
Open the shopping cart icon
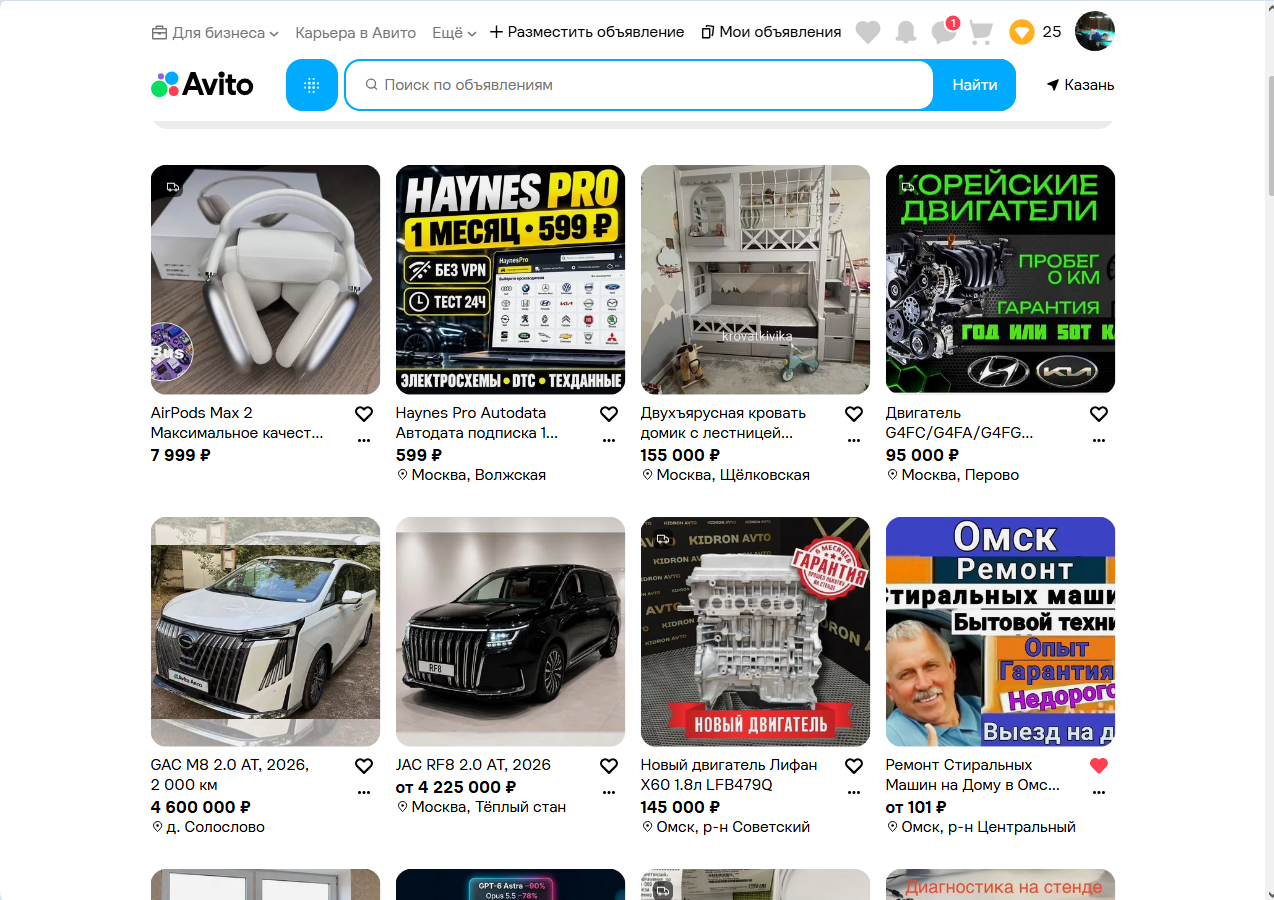(981, 33)
